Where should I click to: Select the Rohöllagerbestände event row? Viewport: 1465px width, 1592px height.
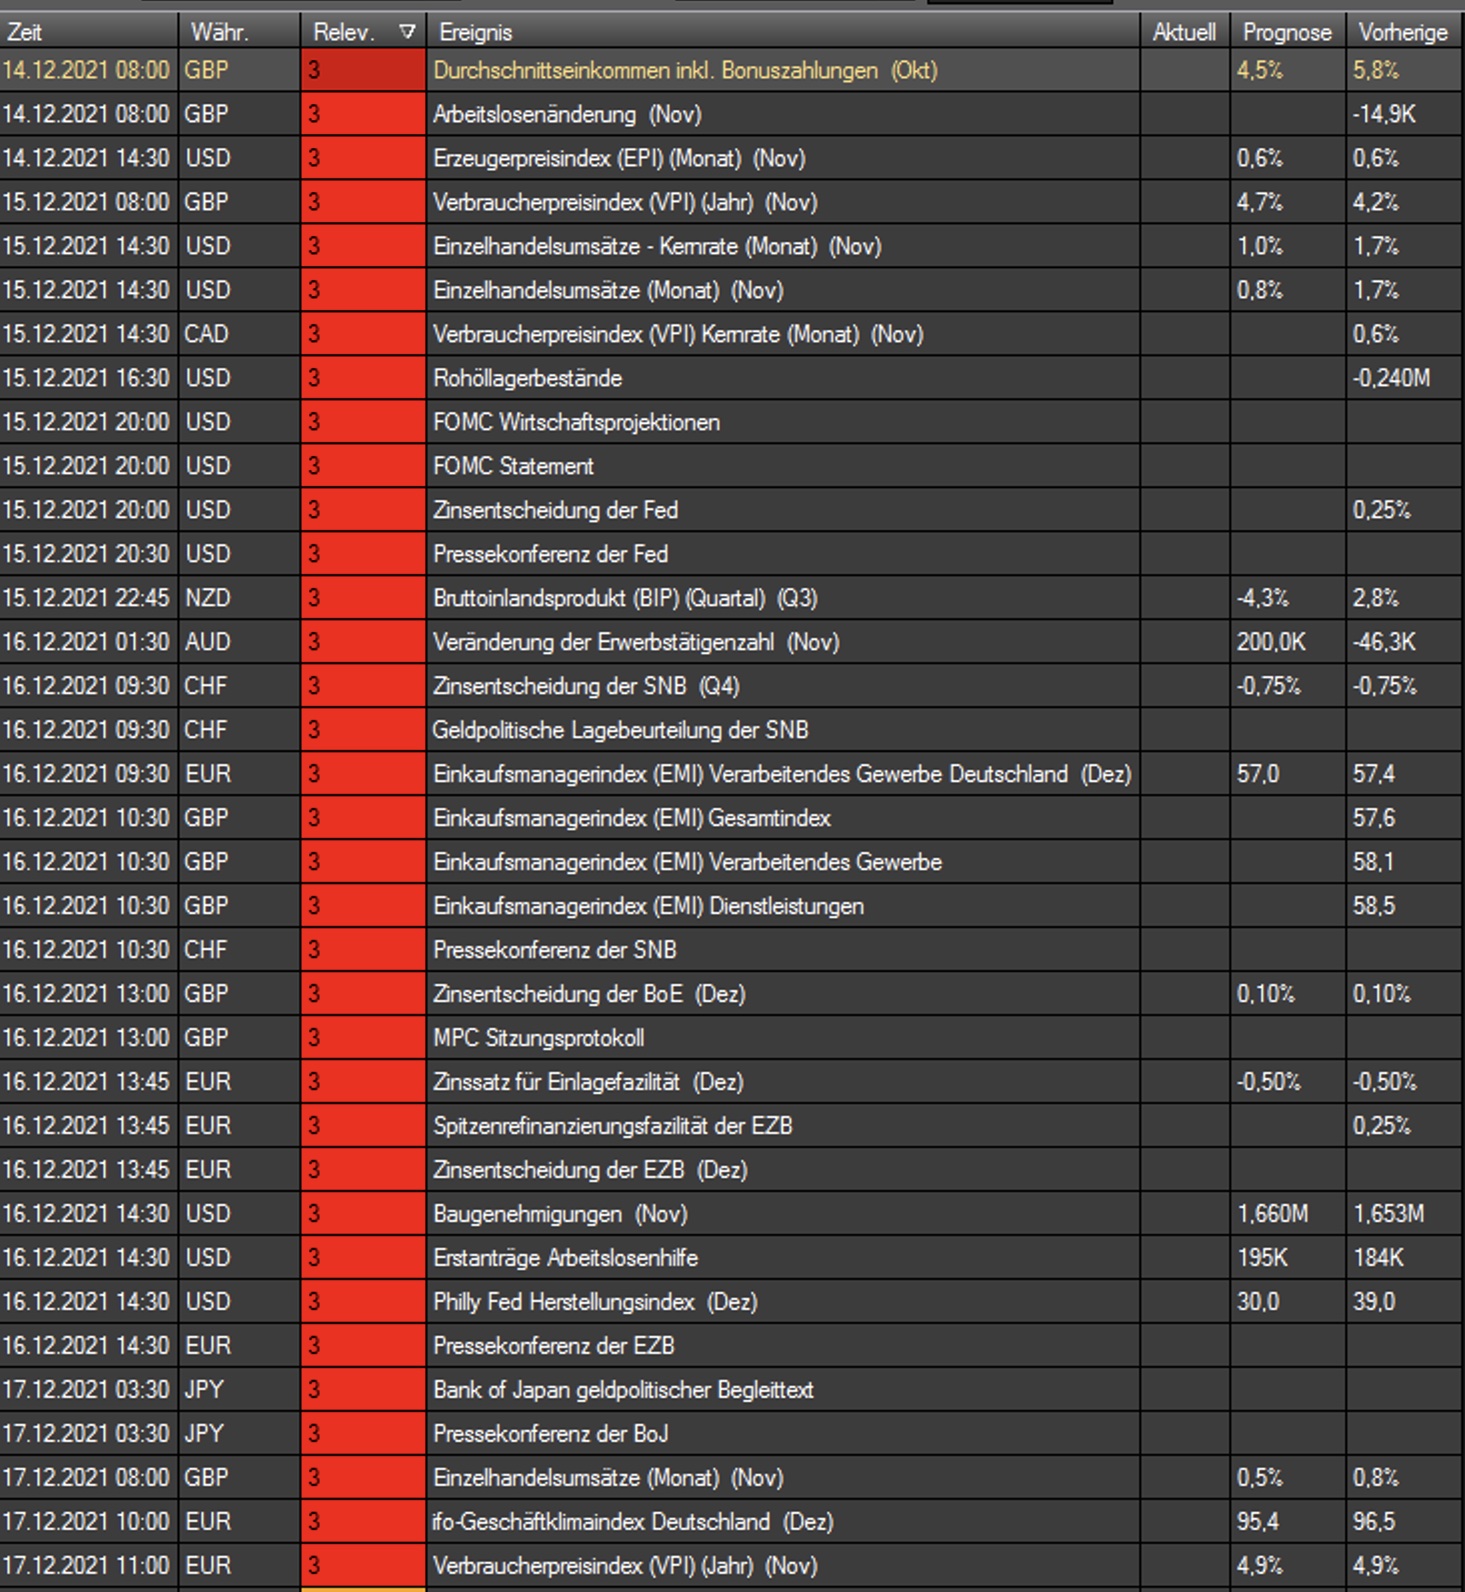coord(527,378)
